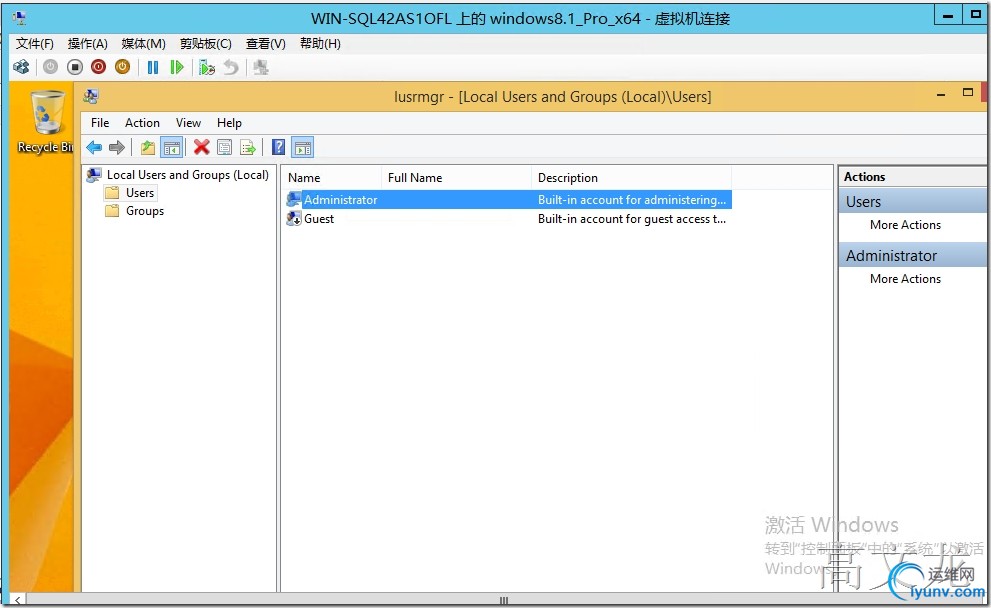Sort by the Description column header
Viewport: 991px width, 608px height.
[631, 178]
